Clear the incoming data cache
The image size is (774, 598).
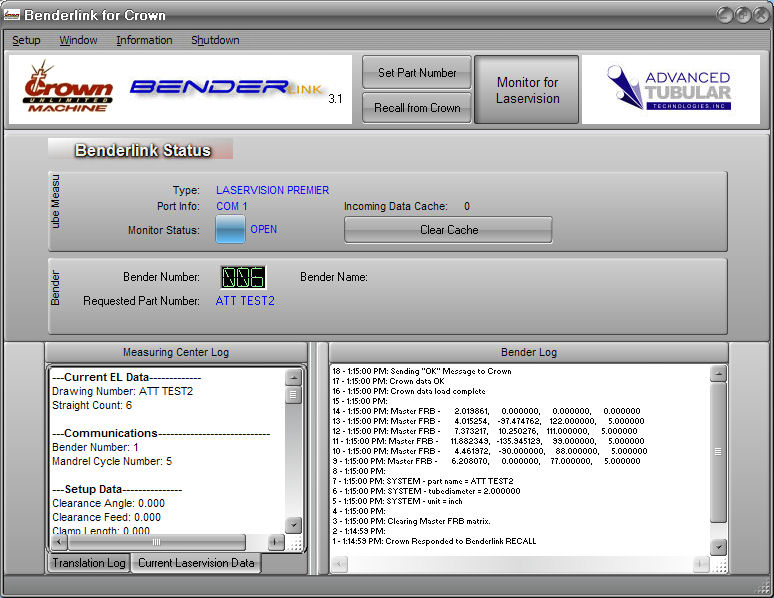(448, 230)
